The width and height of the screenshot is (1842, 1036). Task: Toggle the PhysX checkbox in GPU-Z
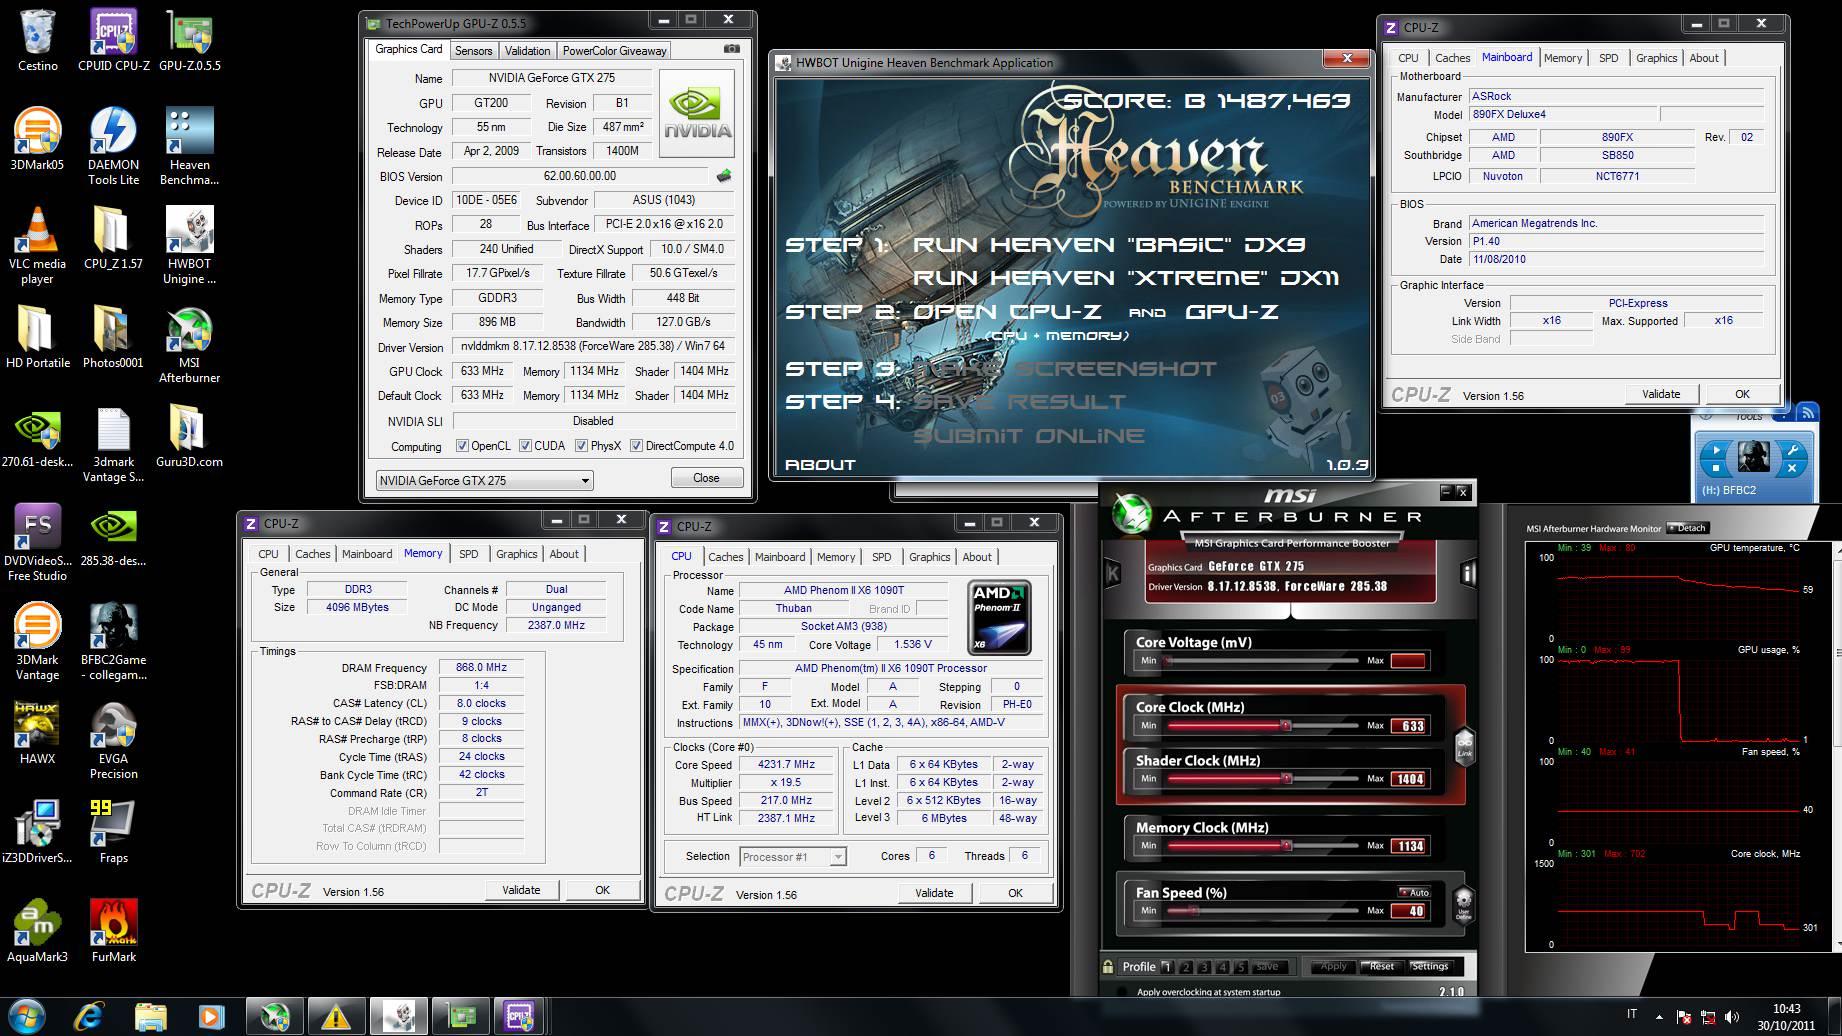pyautogui.click(x=582, y=446)
